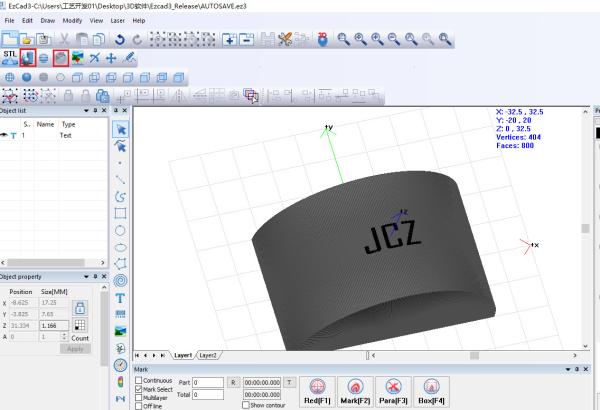
Task: Pin the Object property panel
Action: (95, 276)
